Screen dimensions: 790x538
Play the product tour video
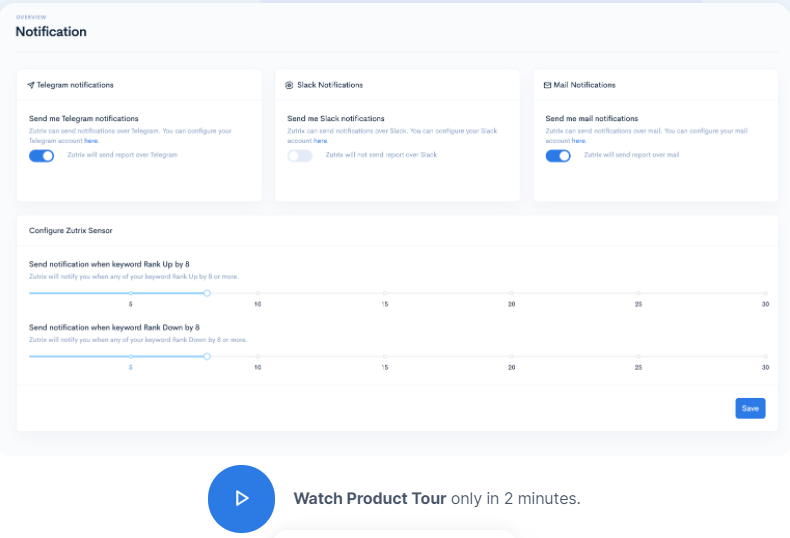coord(241,498)
